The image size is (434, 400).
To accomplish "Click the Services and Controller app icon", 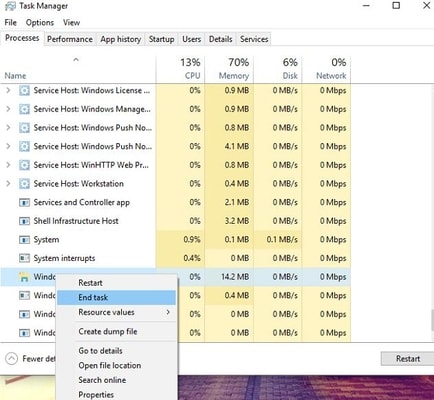I will click(24, 202).
